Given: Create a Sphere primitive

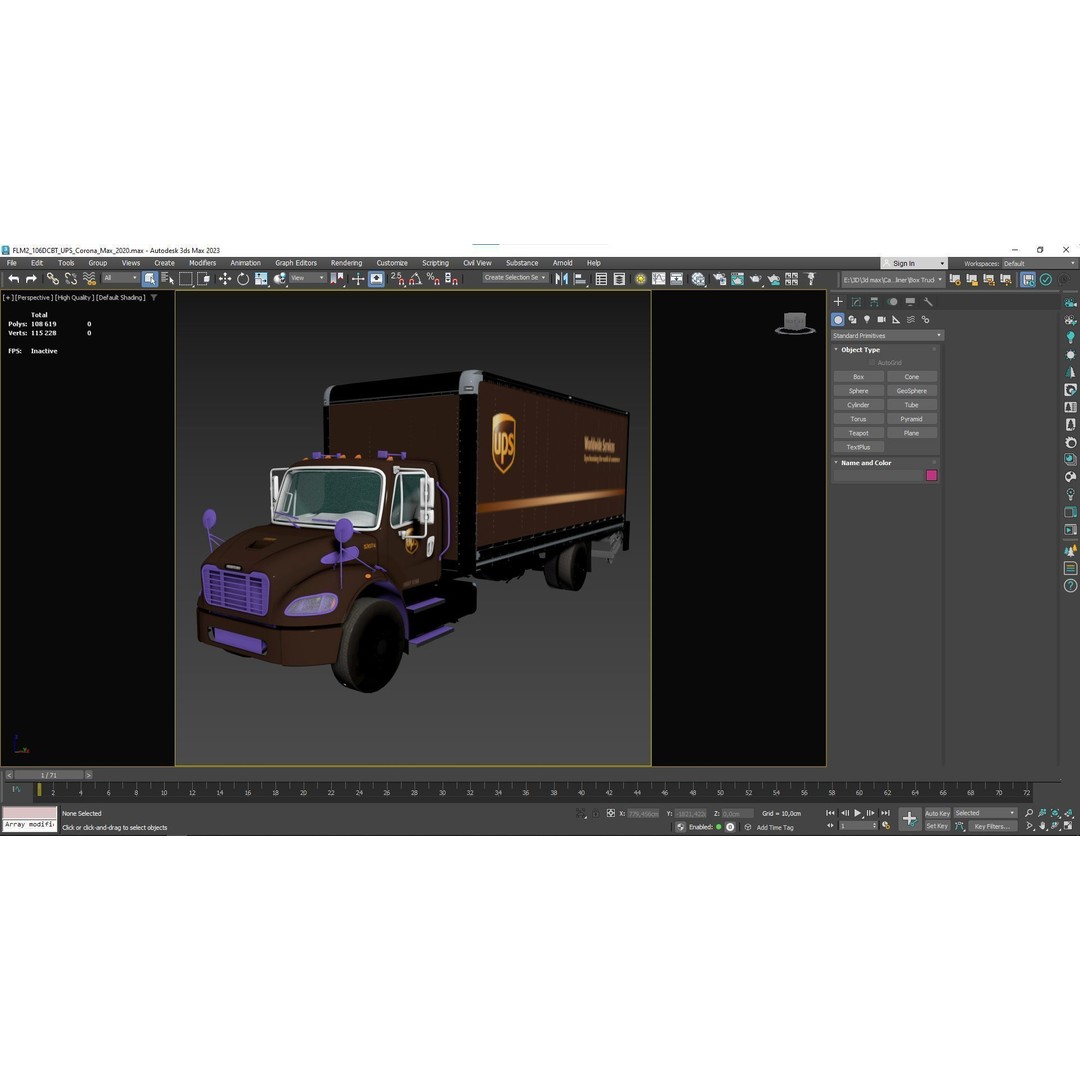Looking at the screenshot, I should pyautogui.click(x=858, y=391).
